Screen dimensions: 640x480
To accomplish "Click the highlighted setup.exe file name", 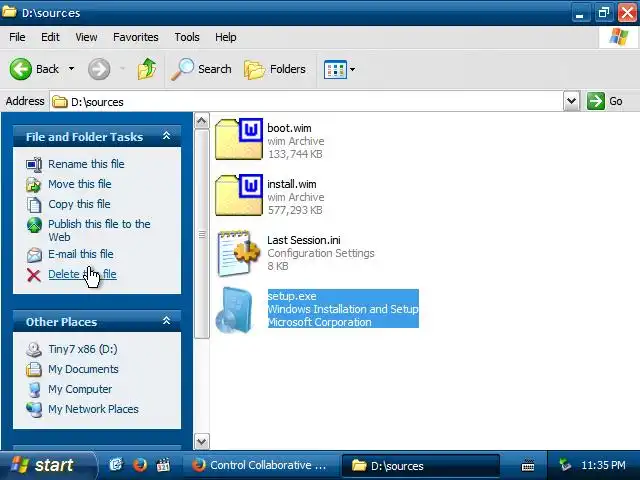I will [x=292, y=296].
